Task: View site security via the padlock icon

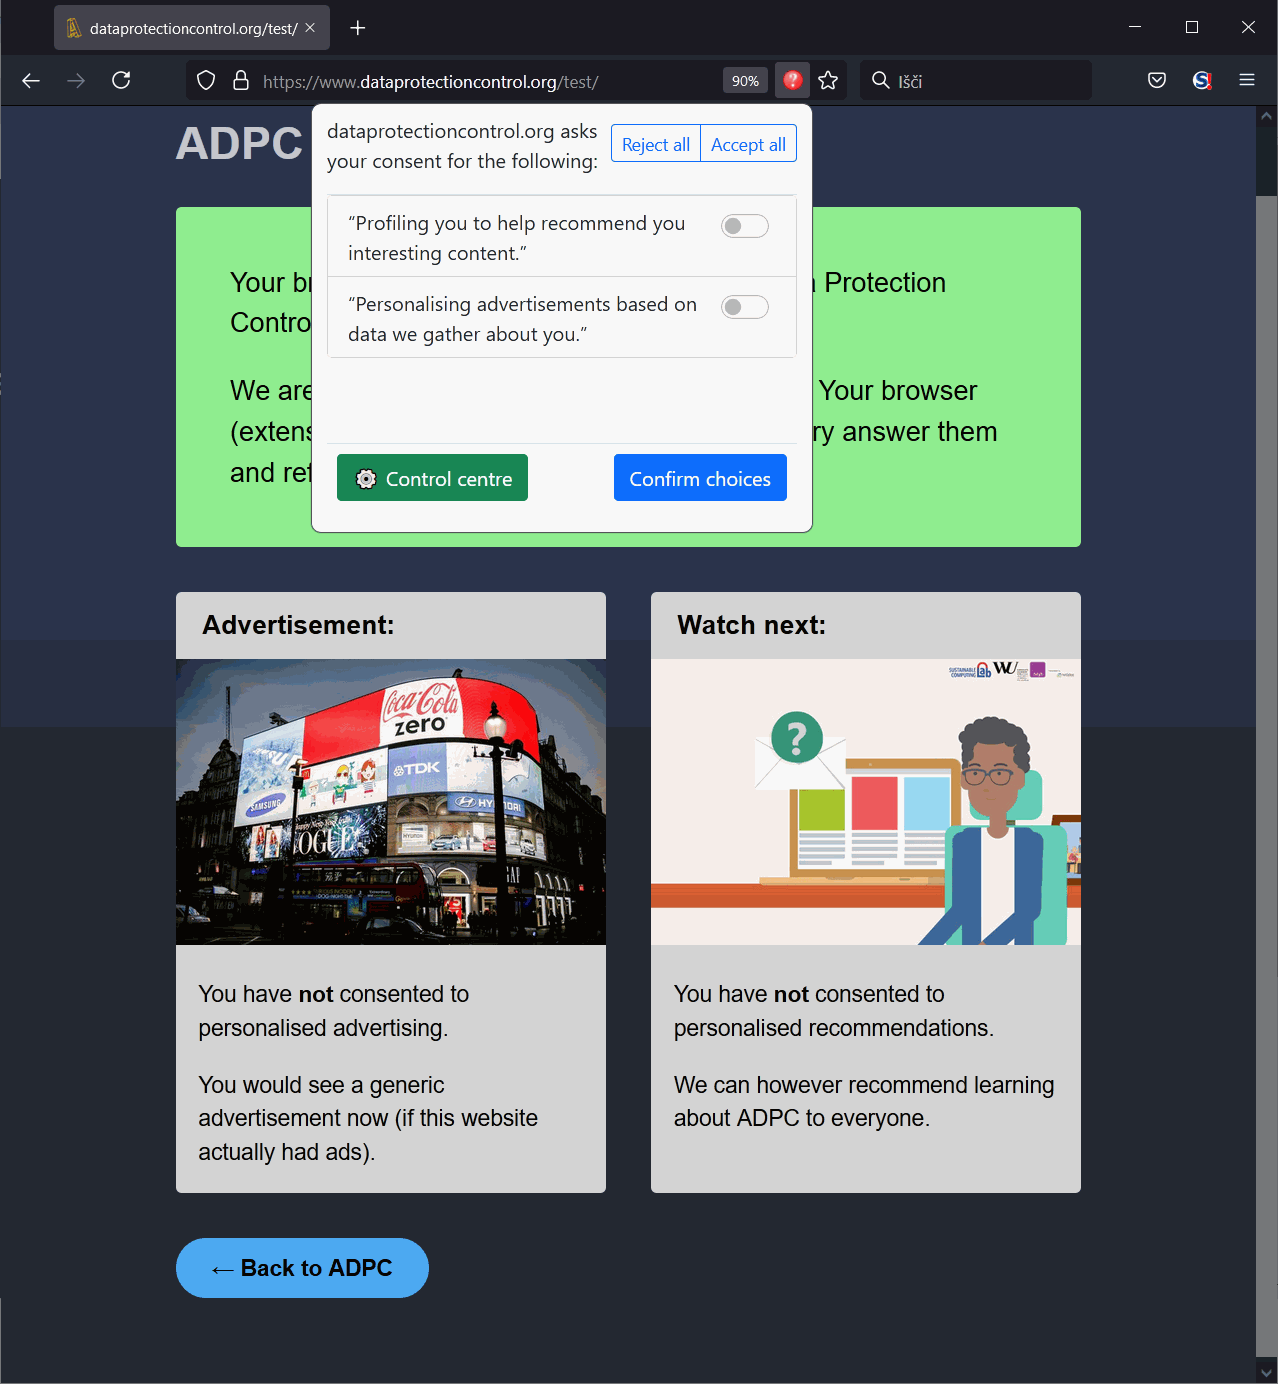Action: pos(241,80)
